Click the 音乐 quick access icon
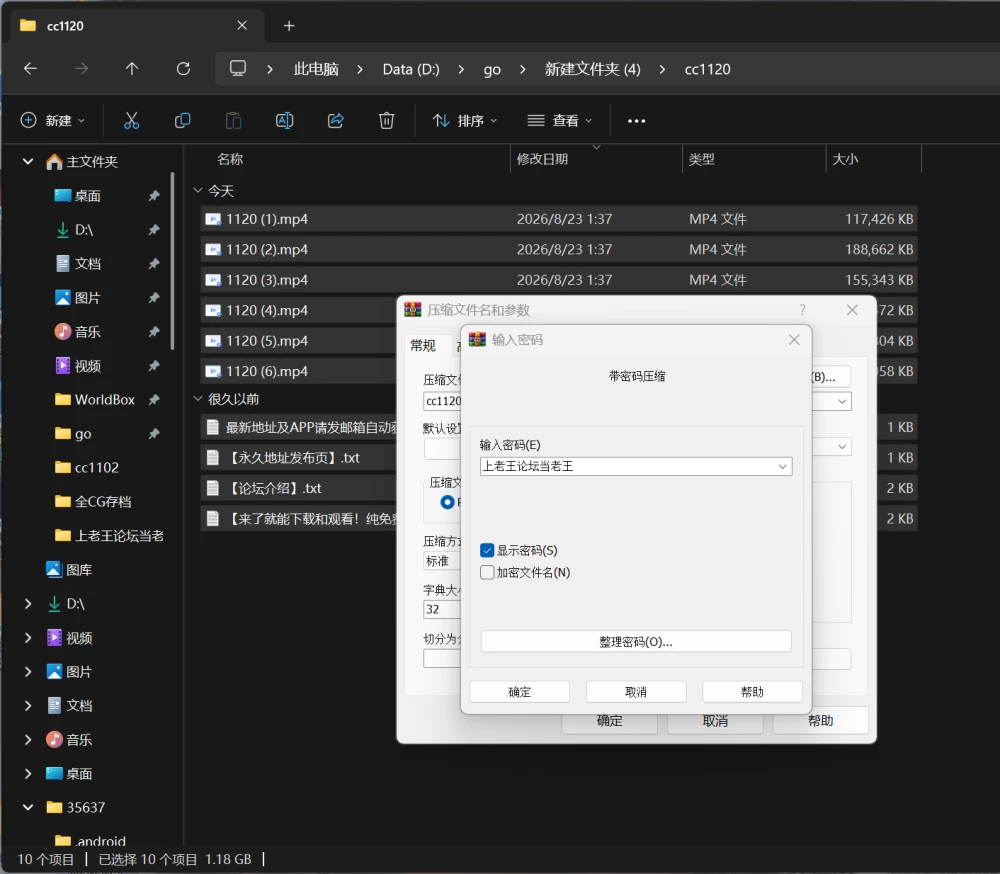The width and height of the screenshot is (1000, 874). point(62,332)
